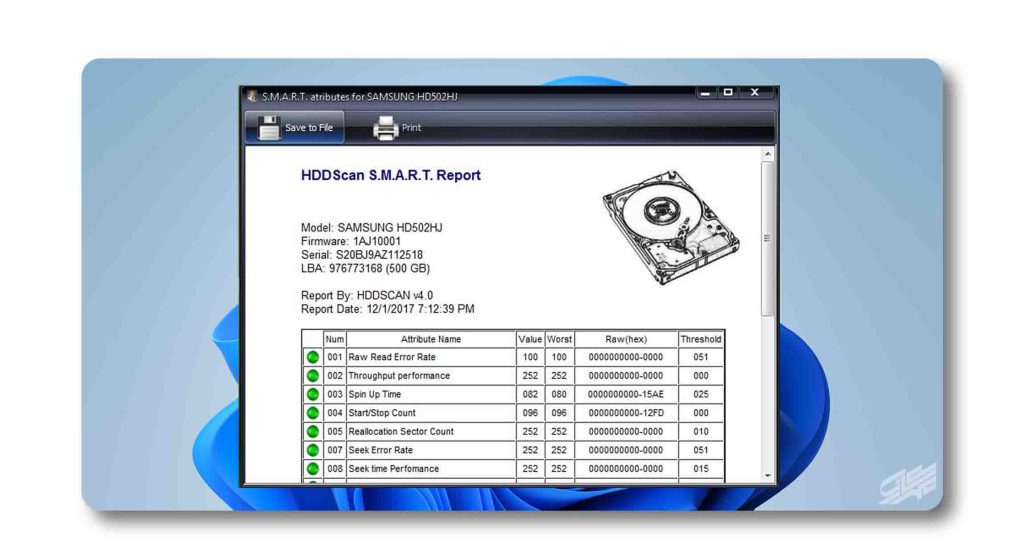This screenshot has width=1024, height=557.
Task: Click the Attribute Name column header
Action: (x=431, y=339)
